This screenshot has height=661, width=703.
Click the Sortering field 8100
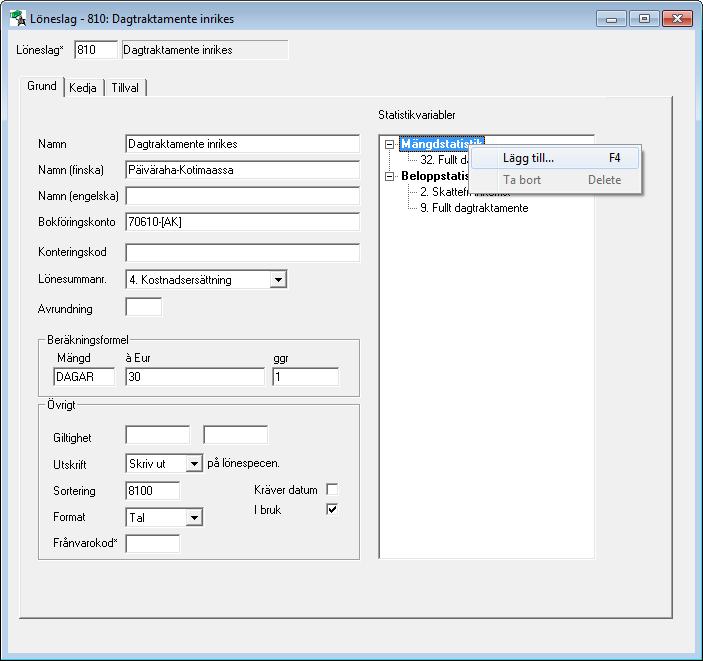pos(152,491)
